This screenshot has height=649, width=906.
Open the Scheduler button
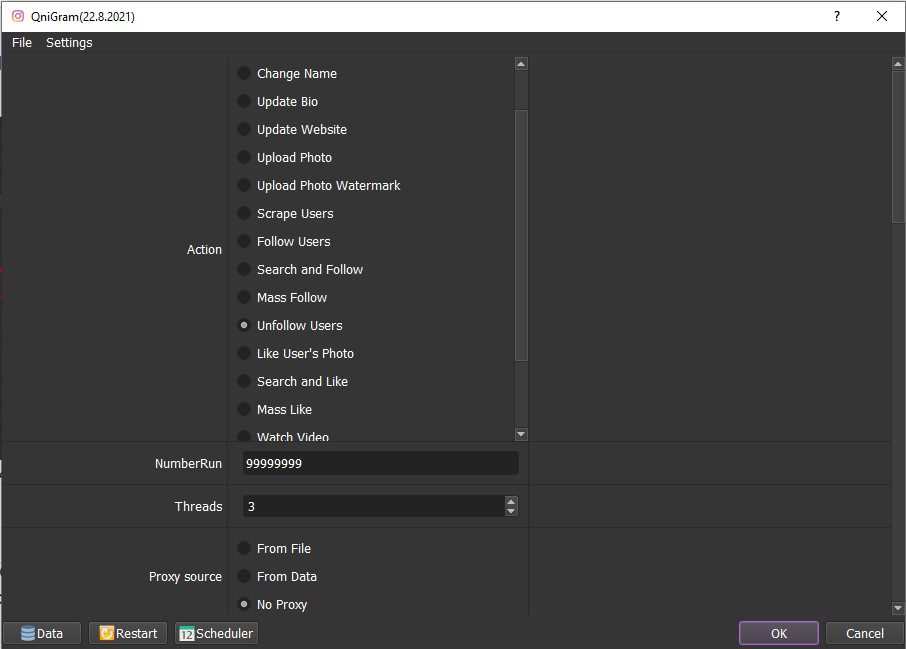(x=216, y=633)
